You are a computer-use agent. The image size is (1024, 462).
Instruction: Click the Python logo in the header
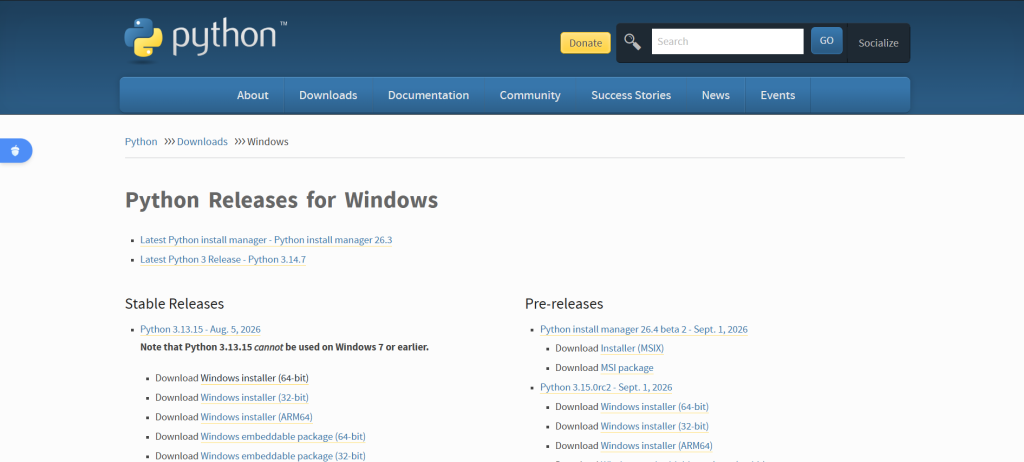click(206, 38)
